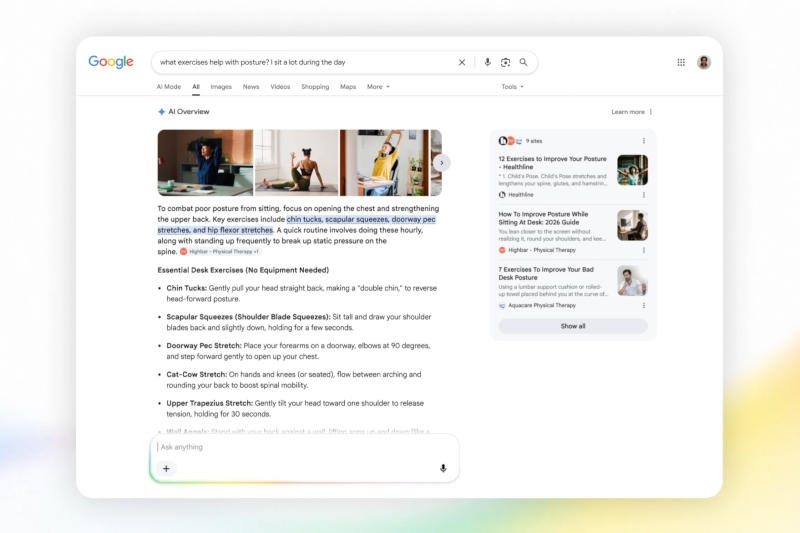The height and width of the screenshot is (533, 800).
Task: Tap microphone in the Ask anything box
Action: coord(443,468)
